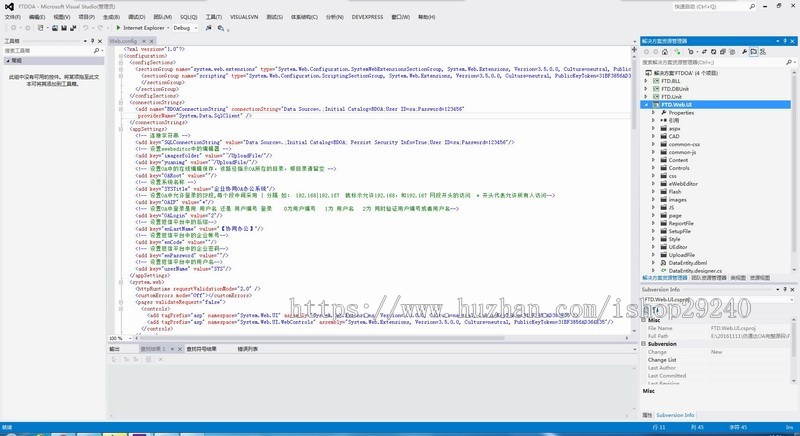The height and width of the screenshot is (436, 800).
Task: Toggle Preview Selected Items in Solution Explorer
Action: pyautogui.click(x=754, y=52)
